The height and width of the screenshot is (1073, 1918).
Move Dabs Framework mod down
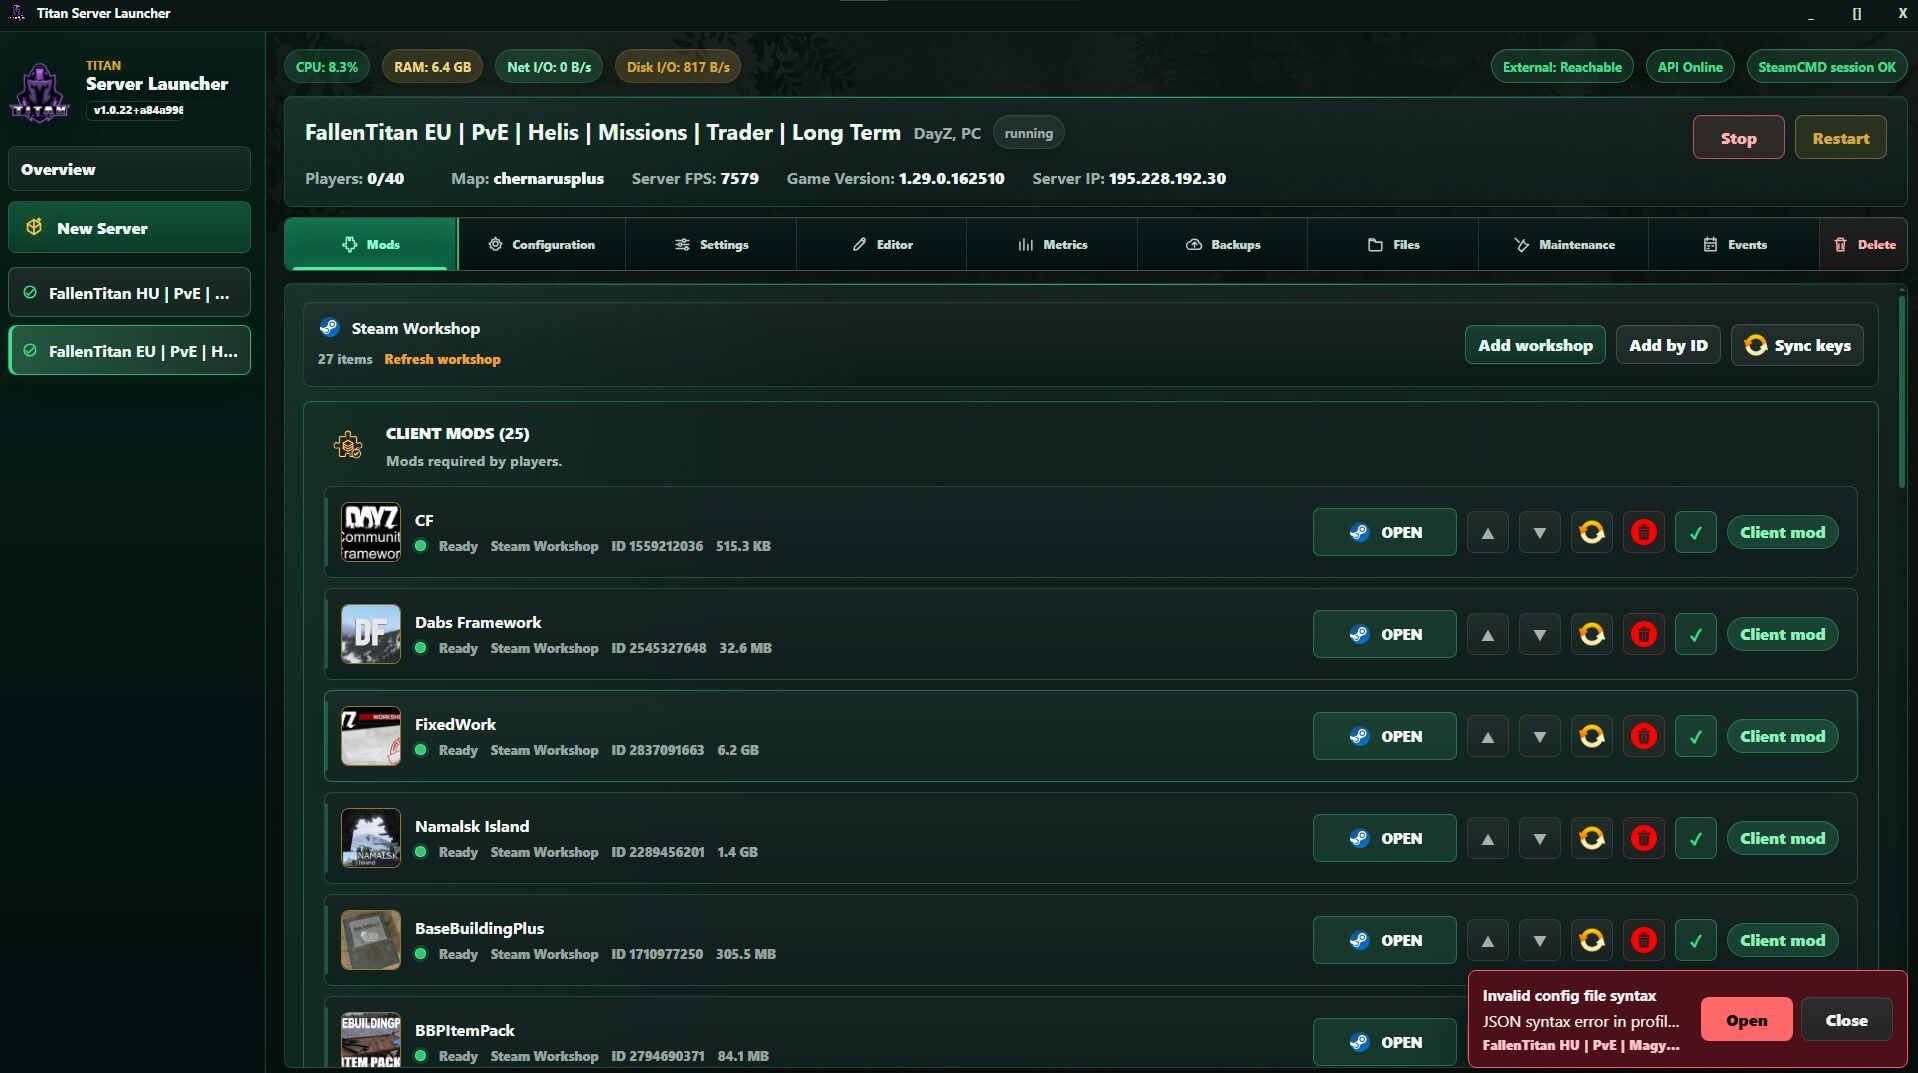[1539, 634]
